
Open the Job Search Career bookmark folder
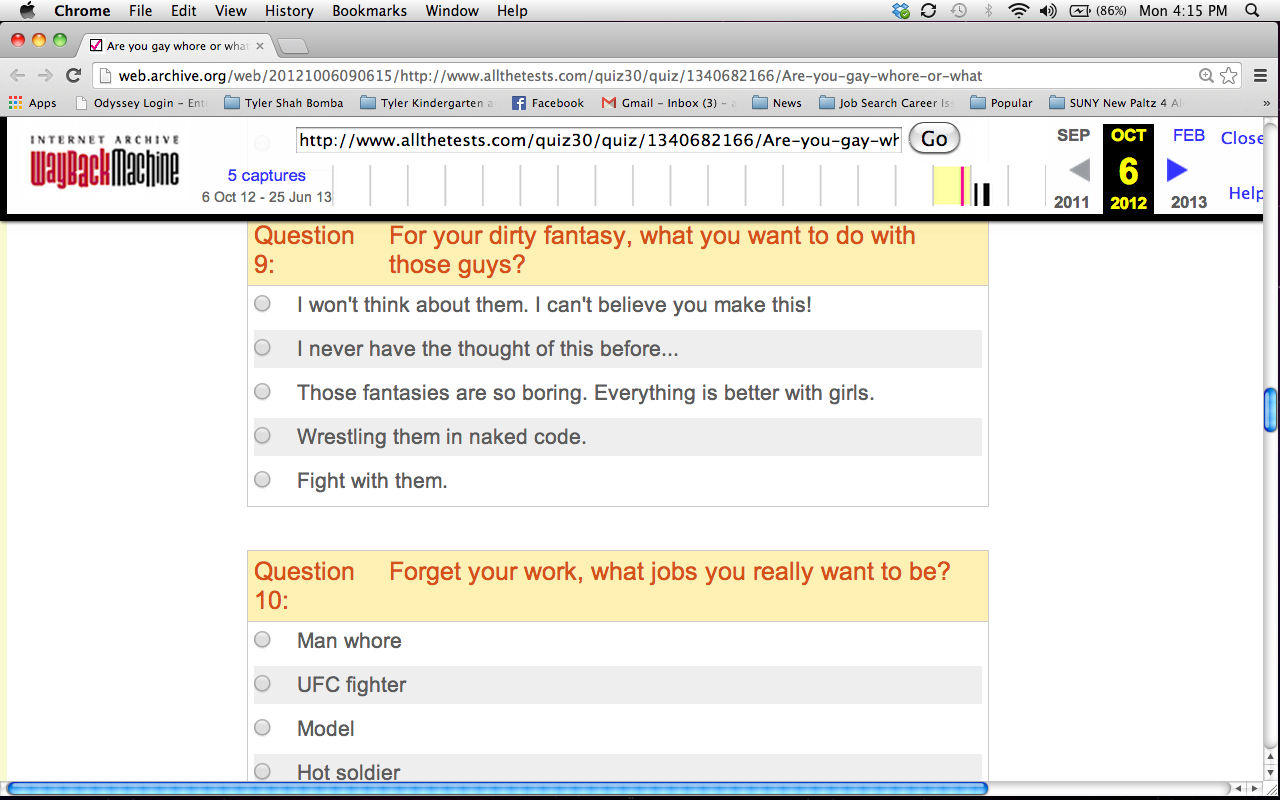point(885,103)
